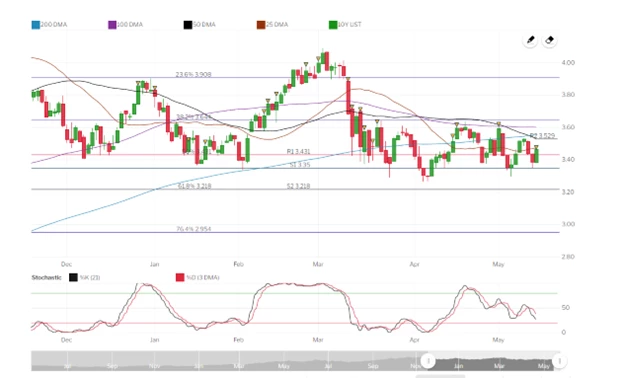Select the pencil draw tool
The image size is (624, 378).
pos(530,40)
